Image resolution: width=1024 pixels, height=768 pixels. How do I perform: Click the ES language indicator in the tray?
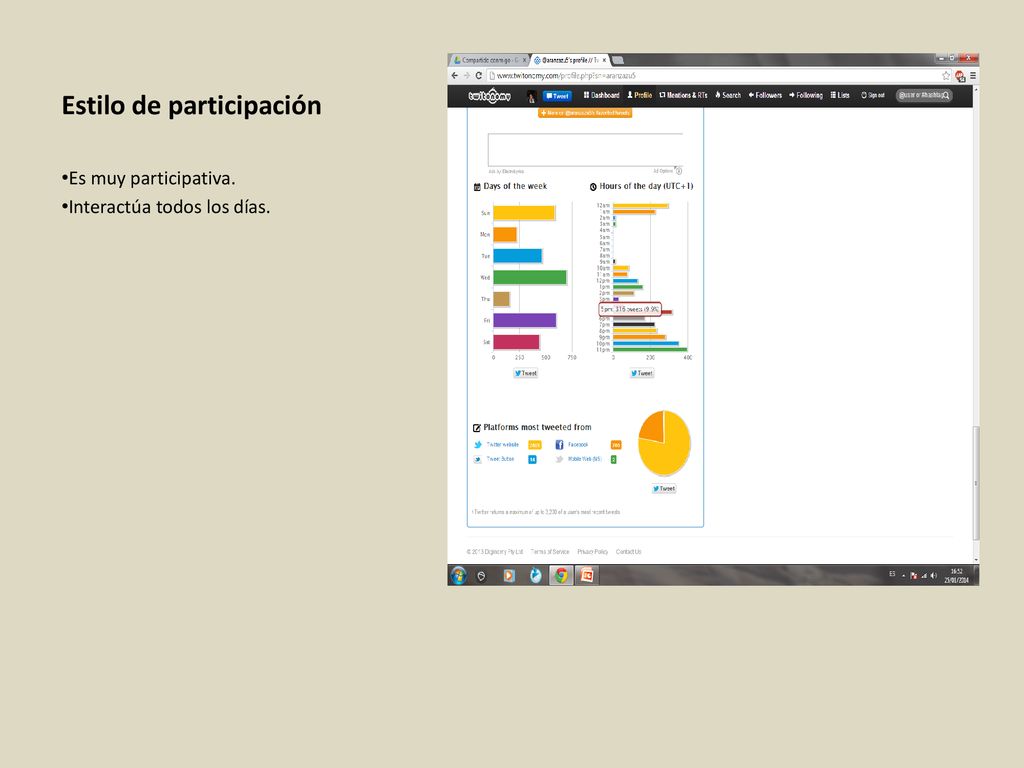(x=892, y=574)
